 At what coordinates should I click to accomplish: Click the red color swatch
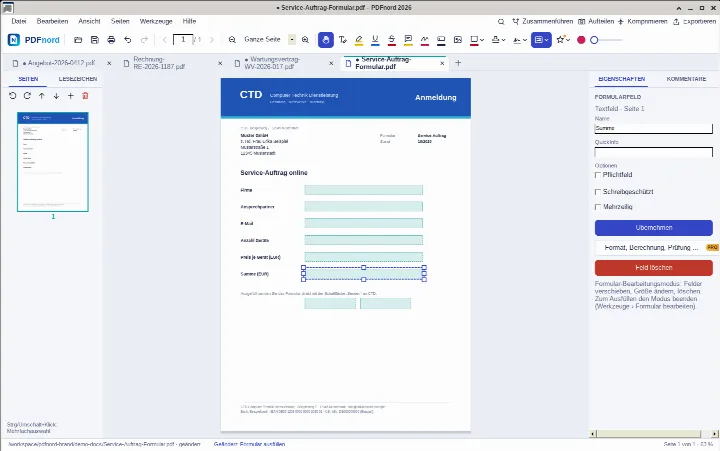click(581, 40)
